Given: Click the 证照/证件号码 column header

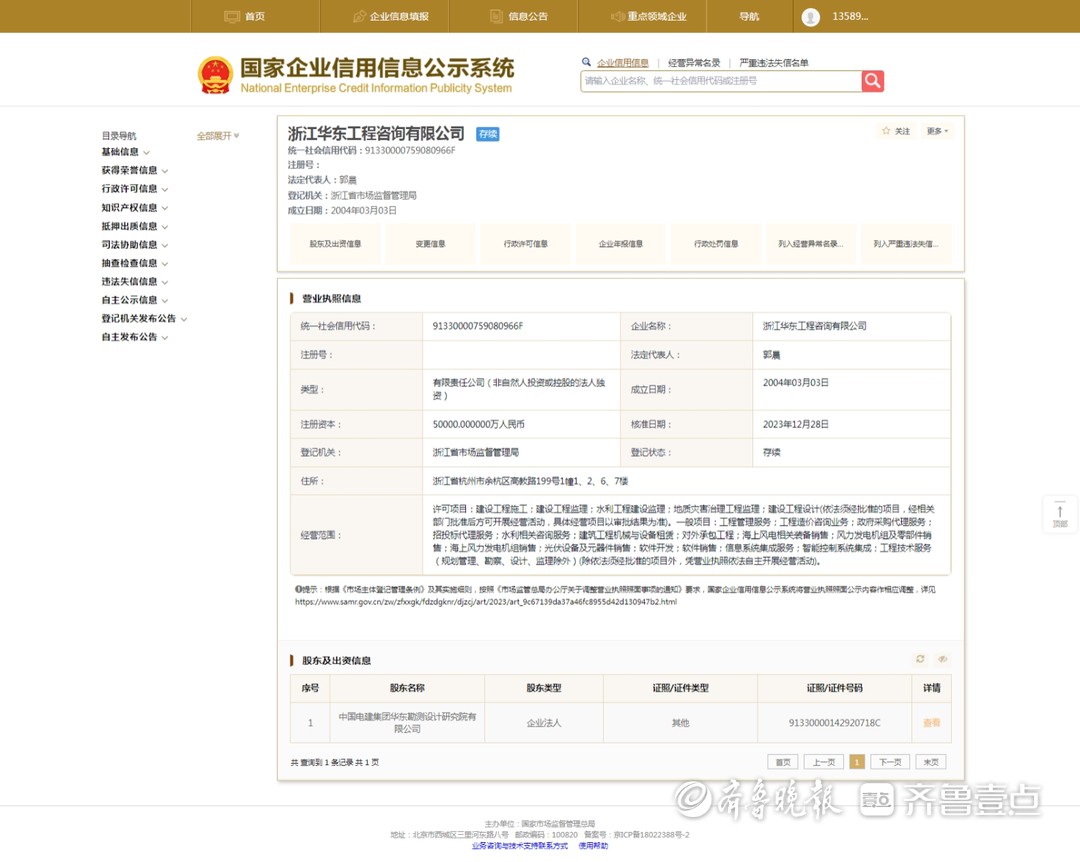Looking at the screenshot, I should coord(834,688).
